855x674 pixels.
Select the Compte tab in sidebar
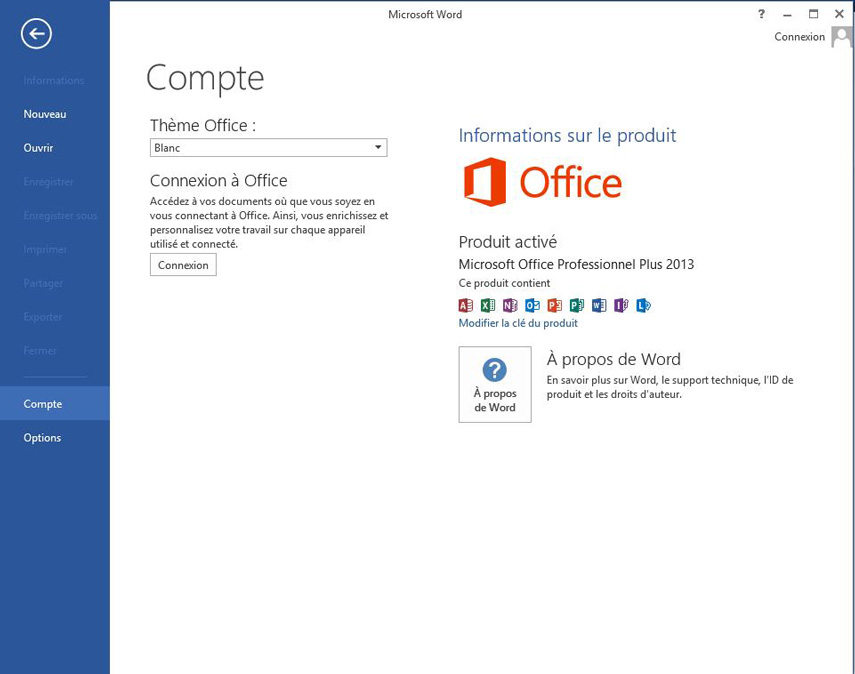pyautogui.click(x=43, y=404)
